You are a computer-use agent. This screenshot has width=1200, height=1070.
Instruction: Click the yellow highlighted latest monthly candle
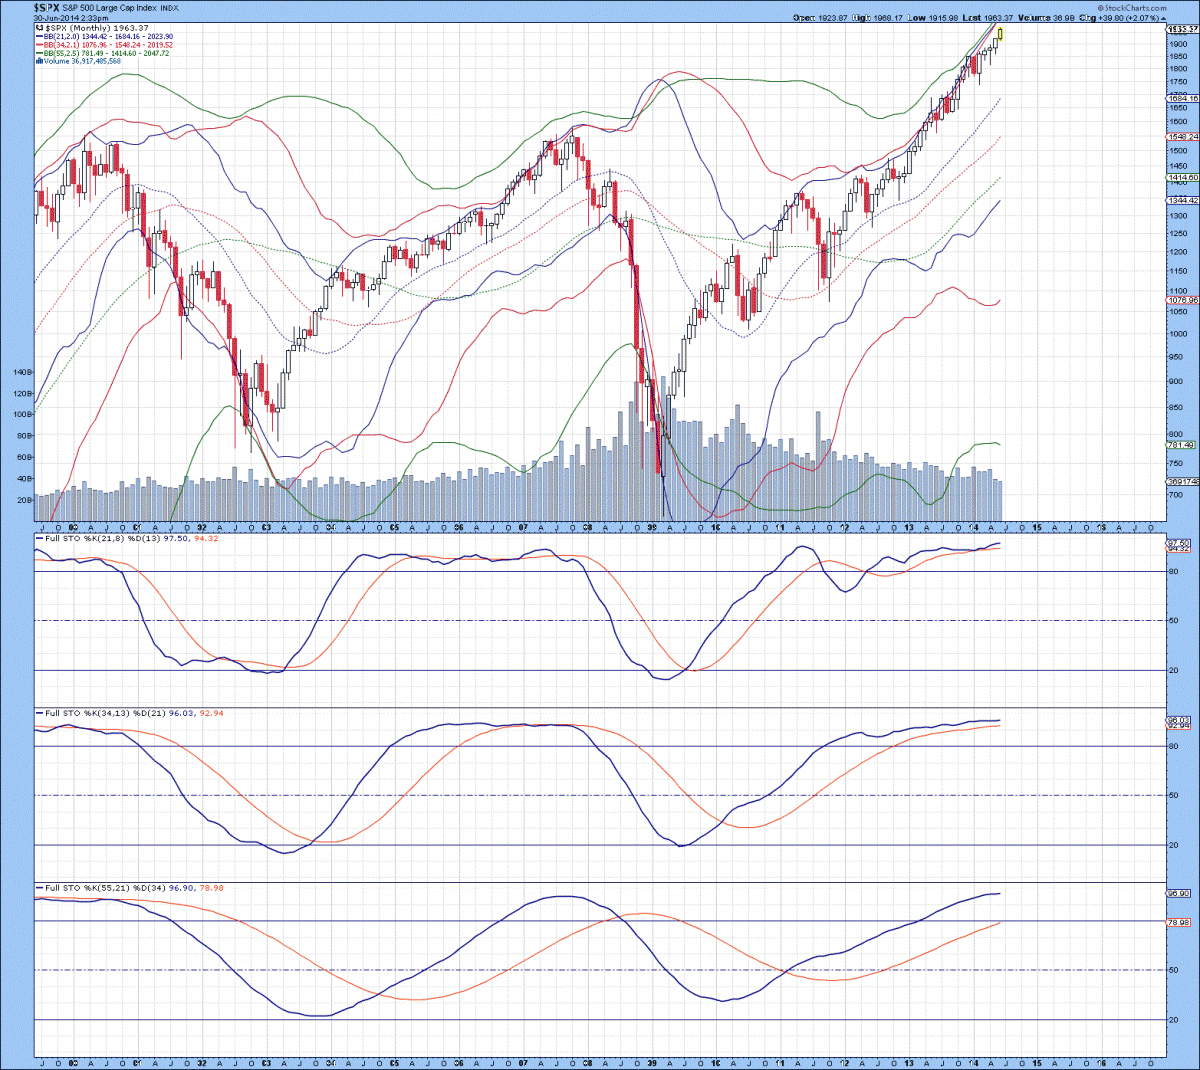tap(1000, 34)
